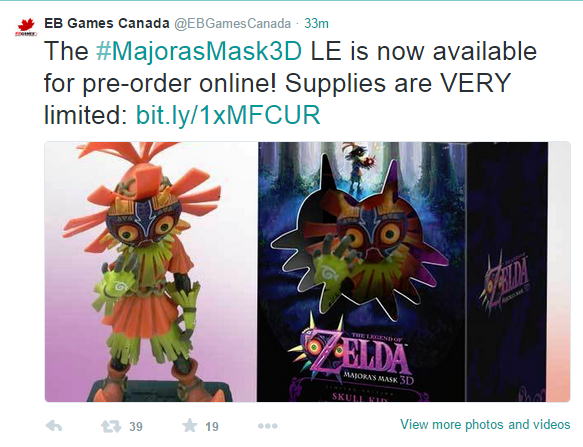Screen dimensions: 583x447
Task: Click the heart-shaped mask cutout in box
Action: [x=360, y=238]
